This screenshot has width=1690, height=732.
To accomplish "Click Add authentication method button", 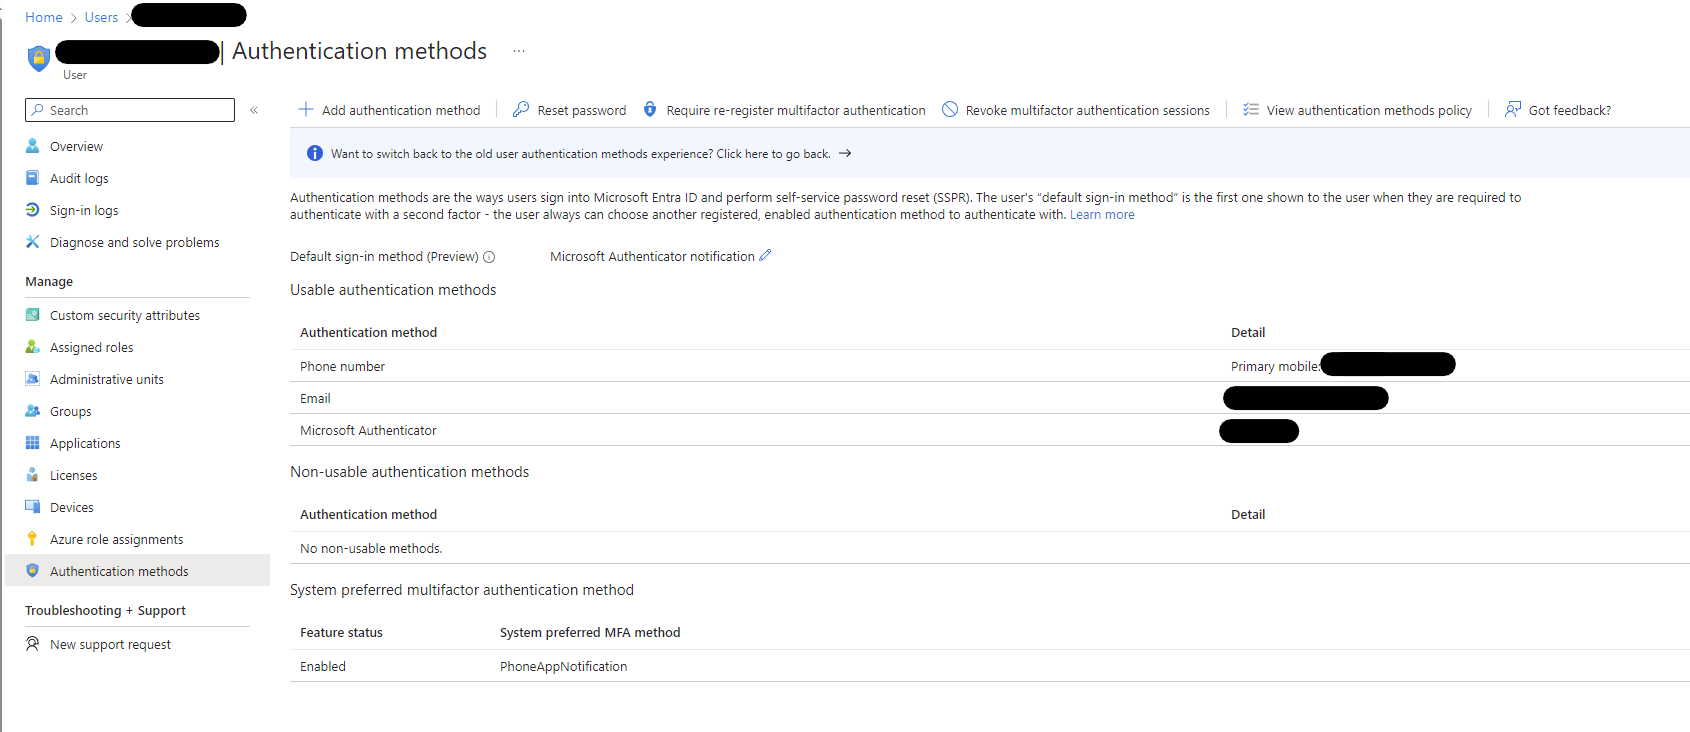I will coord(389,110).
